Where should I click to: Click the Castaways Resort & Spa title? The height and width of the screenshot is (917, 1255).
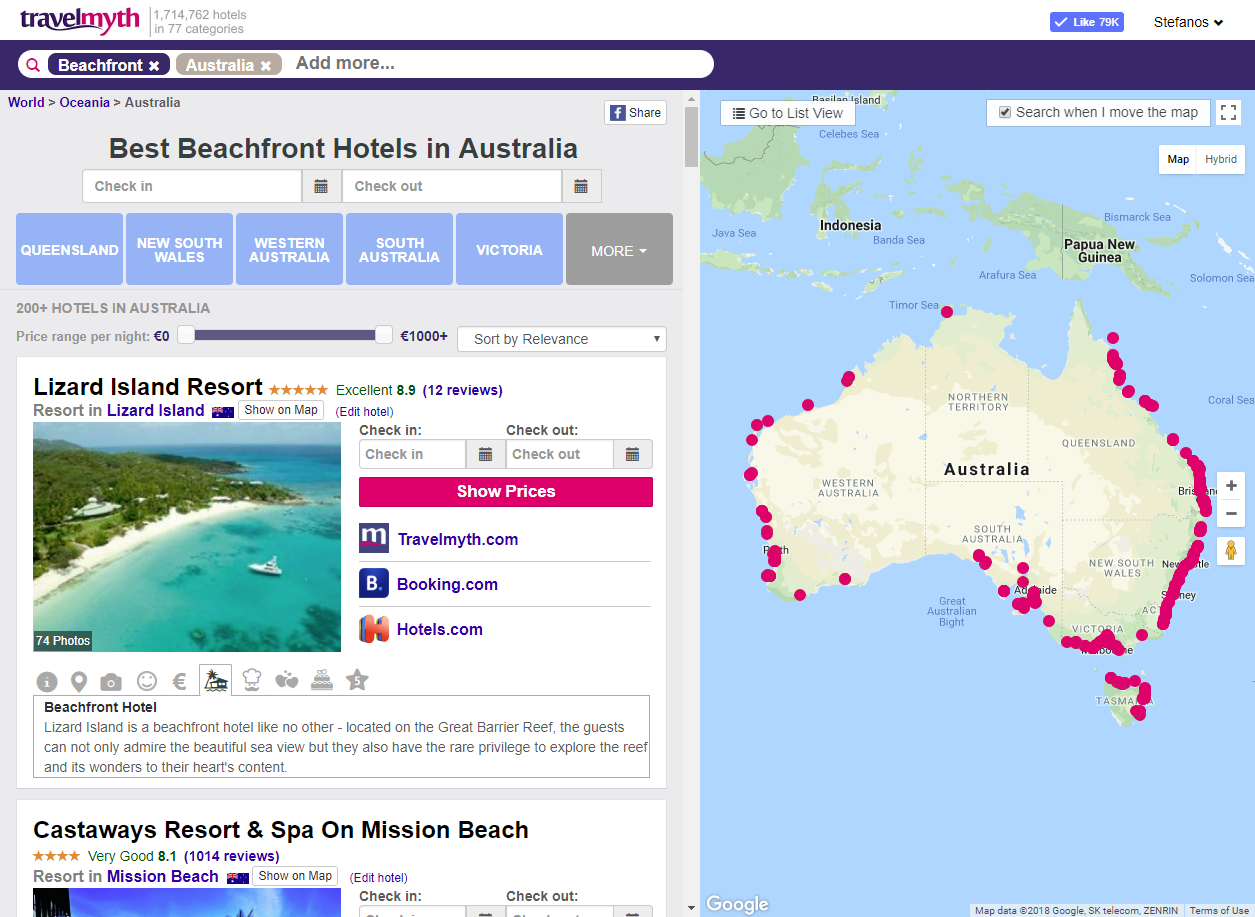[281, 830]
